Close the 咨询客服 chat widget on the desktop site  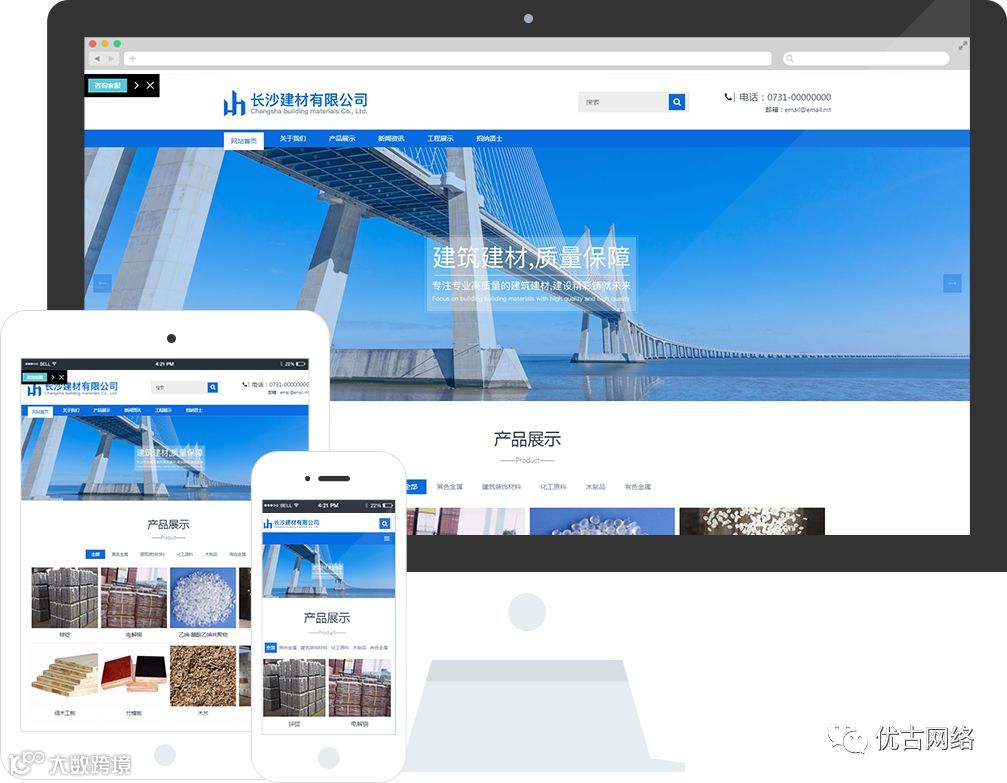(150, 85)
